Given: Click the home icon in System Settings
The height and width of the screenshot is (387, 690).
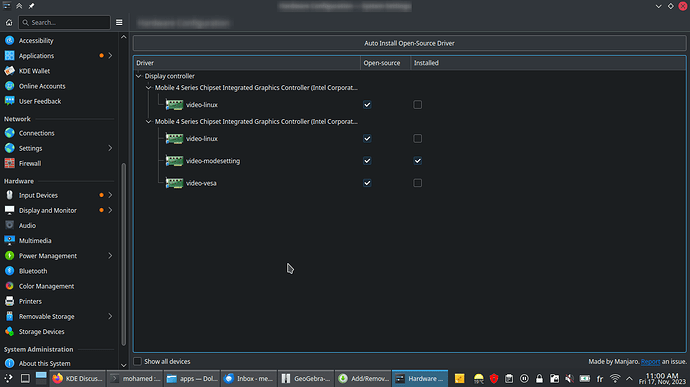Looking at the screenshot, I should pyautogui.click(x=9, y=22).
